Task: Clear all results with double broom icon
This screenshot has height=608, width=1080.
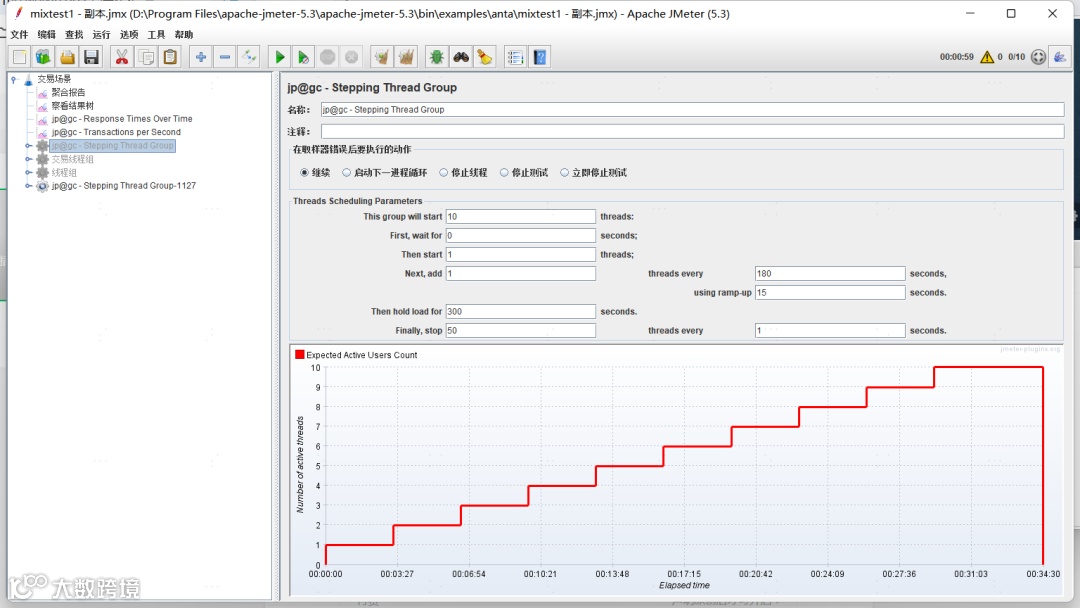Action: pyautogui.click(x=406, y=57)
